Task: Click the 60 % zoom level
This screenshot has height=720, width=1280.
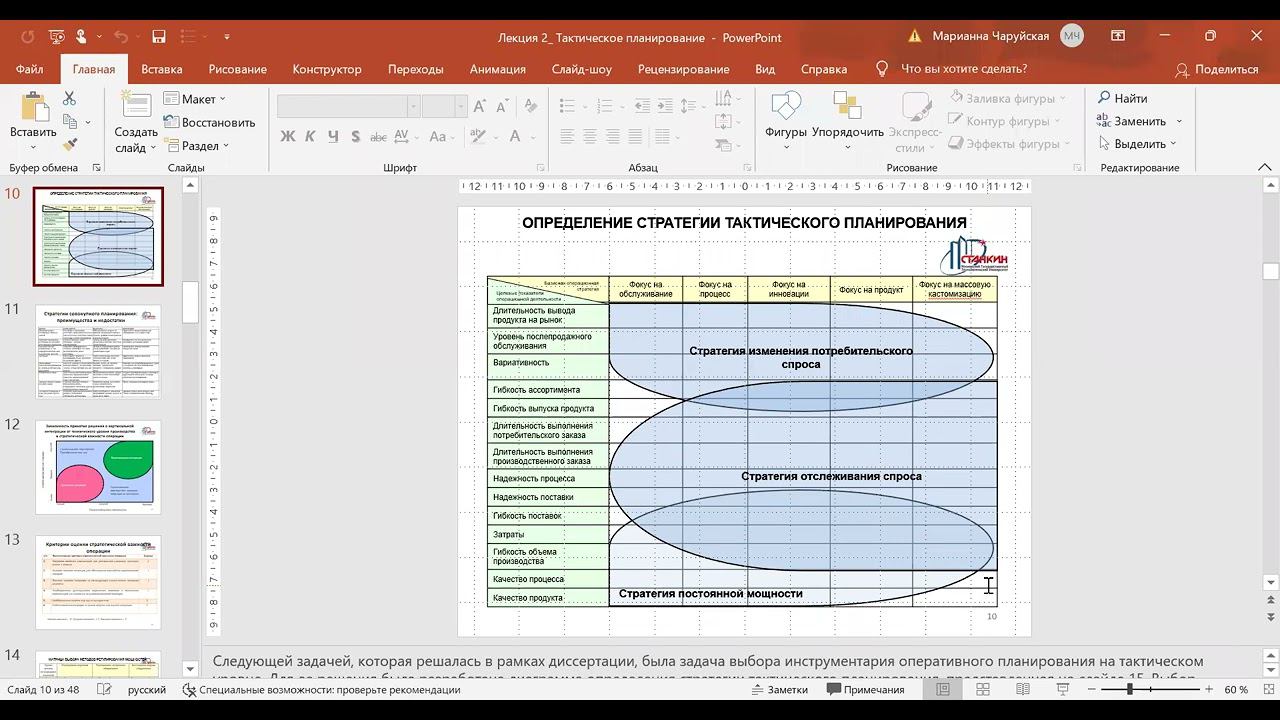Action: point(1236,690)
